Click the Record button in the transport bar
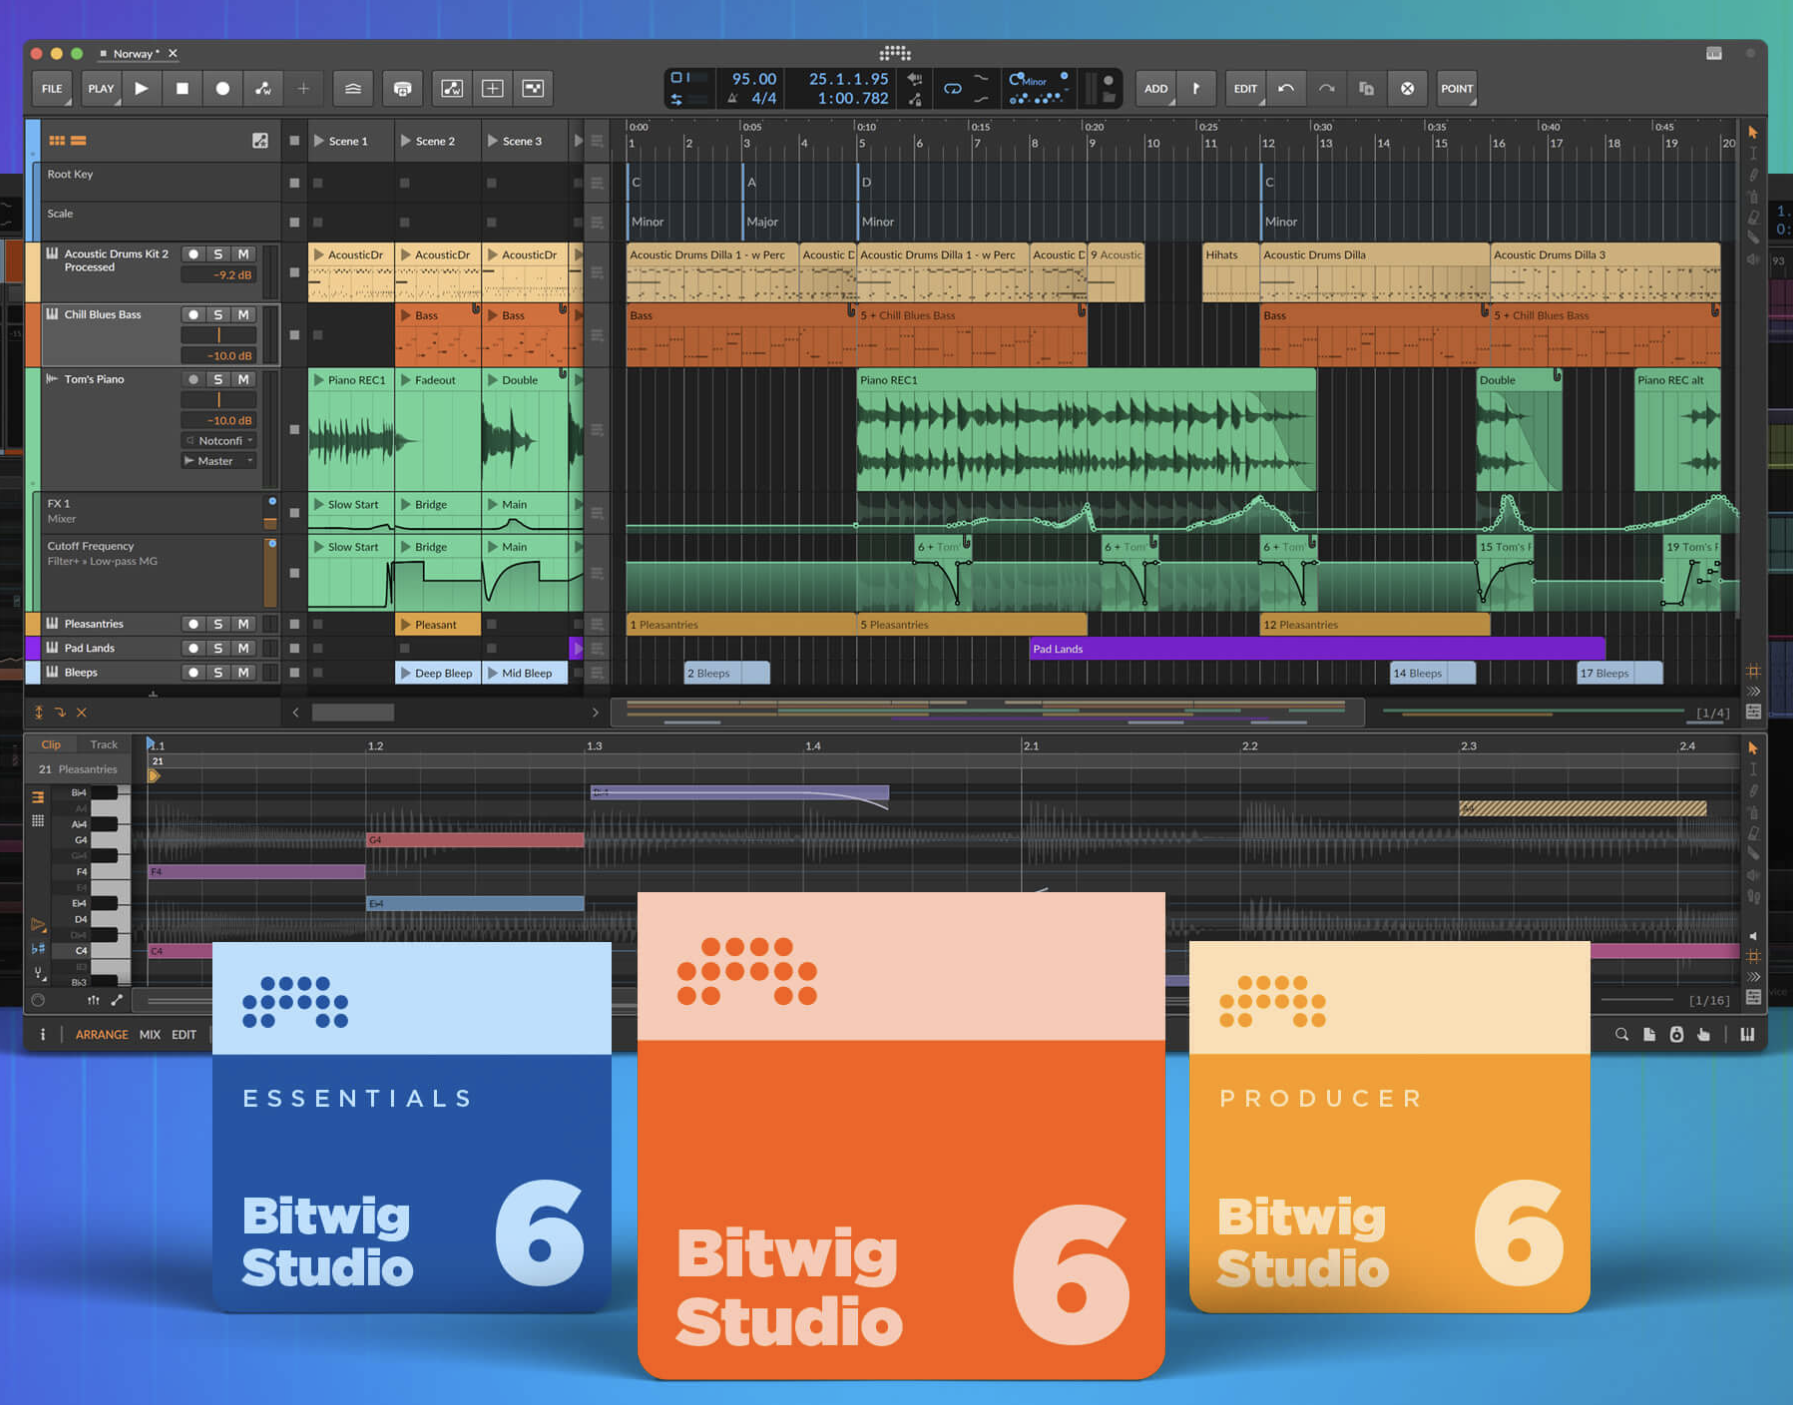The height and width of the screenshot is (1405, 1793). point(222,88)
